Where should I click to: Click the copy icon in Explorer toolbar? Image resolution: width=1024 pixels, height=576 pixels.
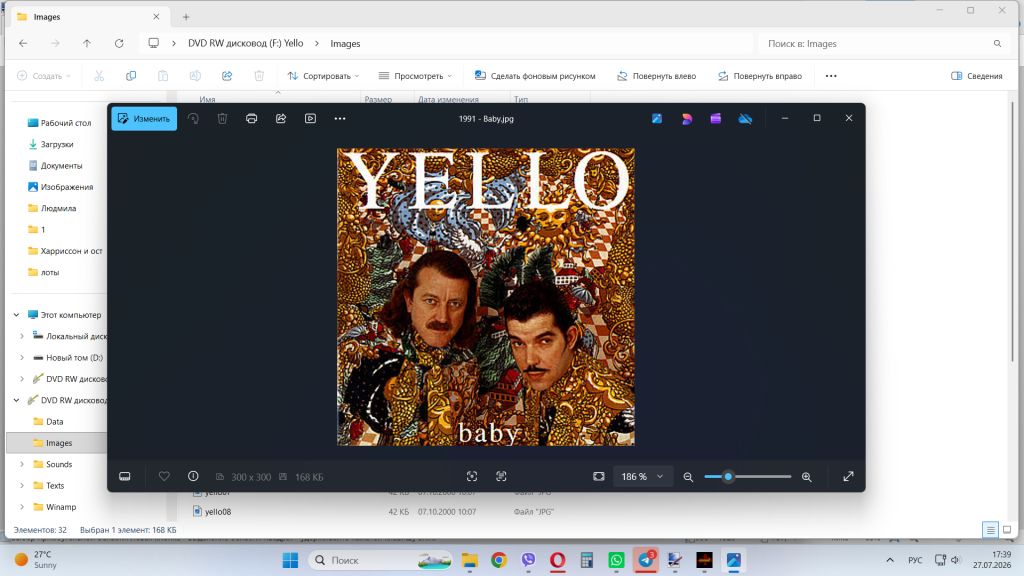[x=131, y=76]
